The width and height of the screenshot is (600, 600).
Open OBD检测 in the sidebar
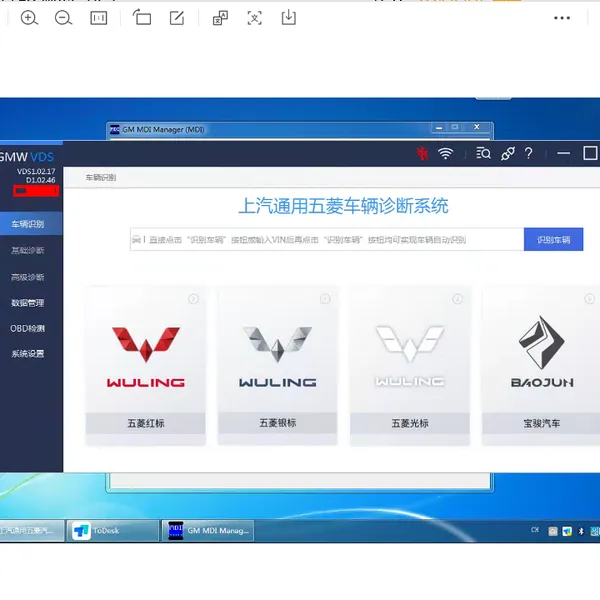click(28, 328)
